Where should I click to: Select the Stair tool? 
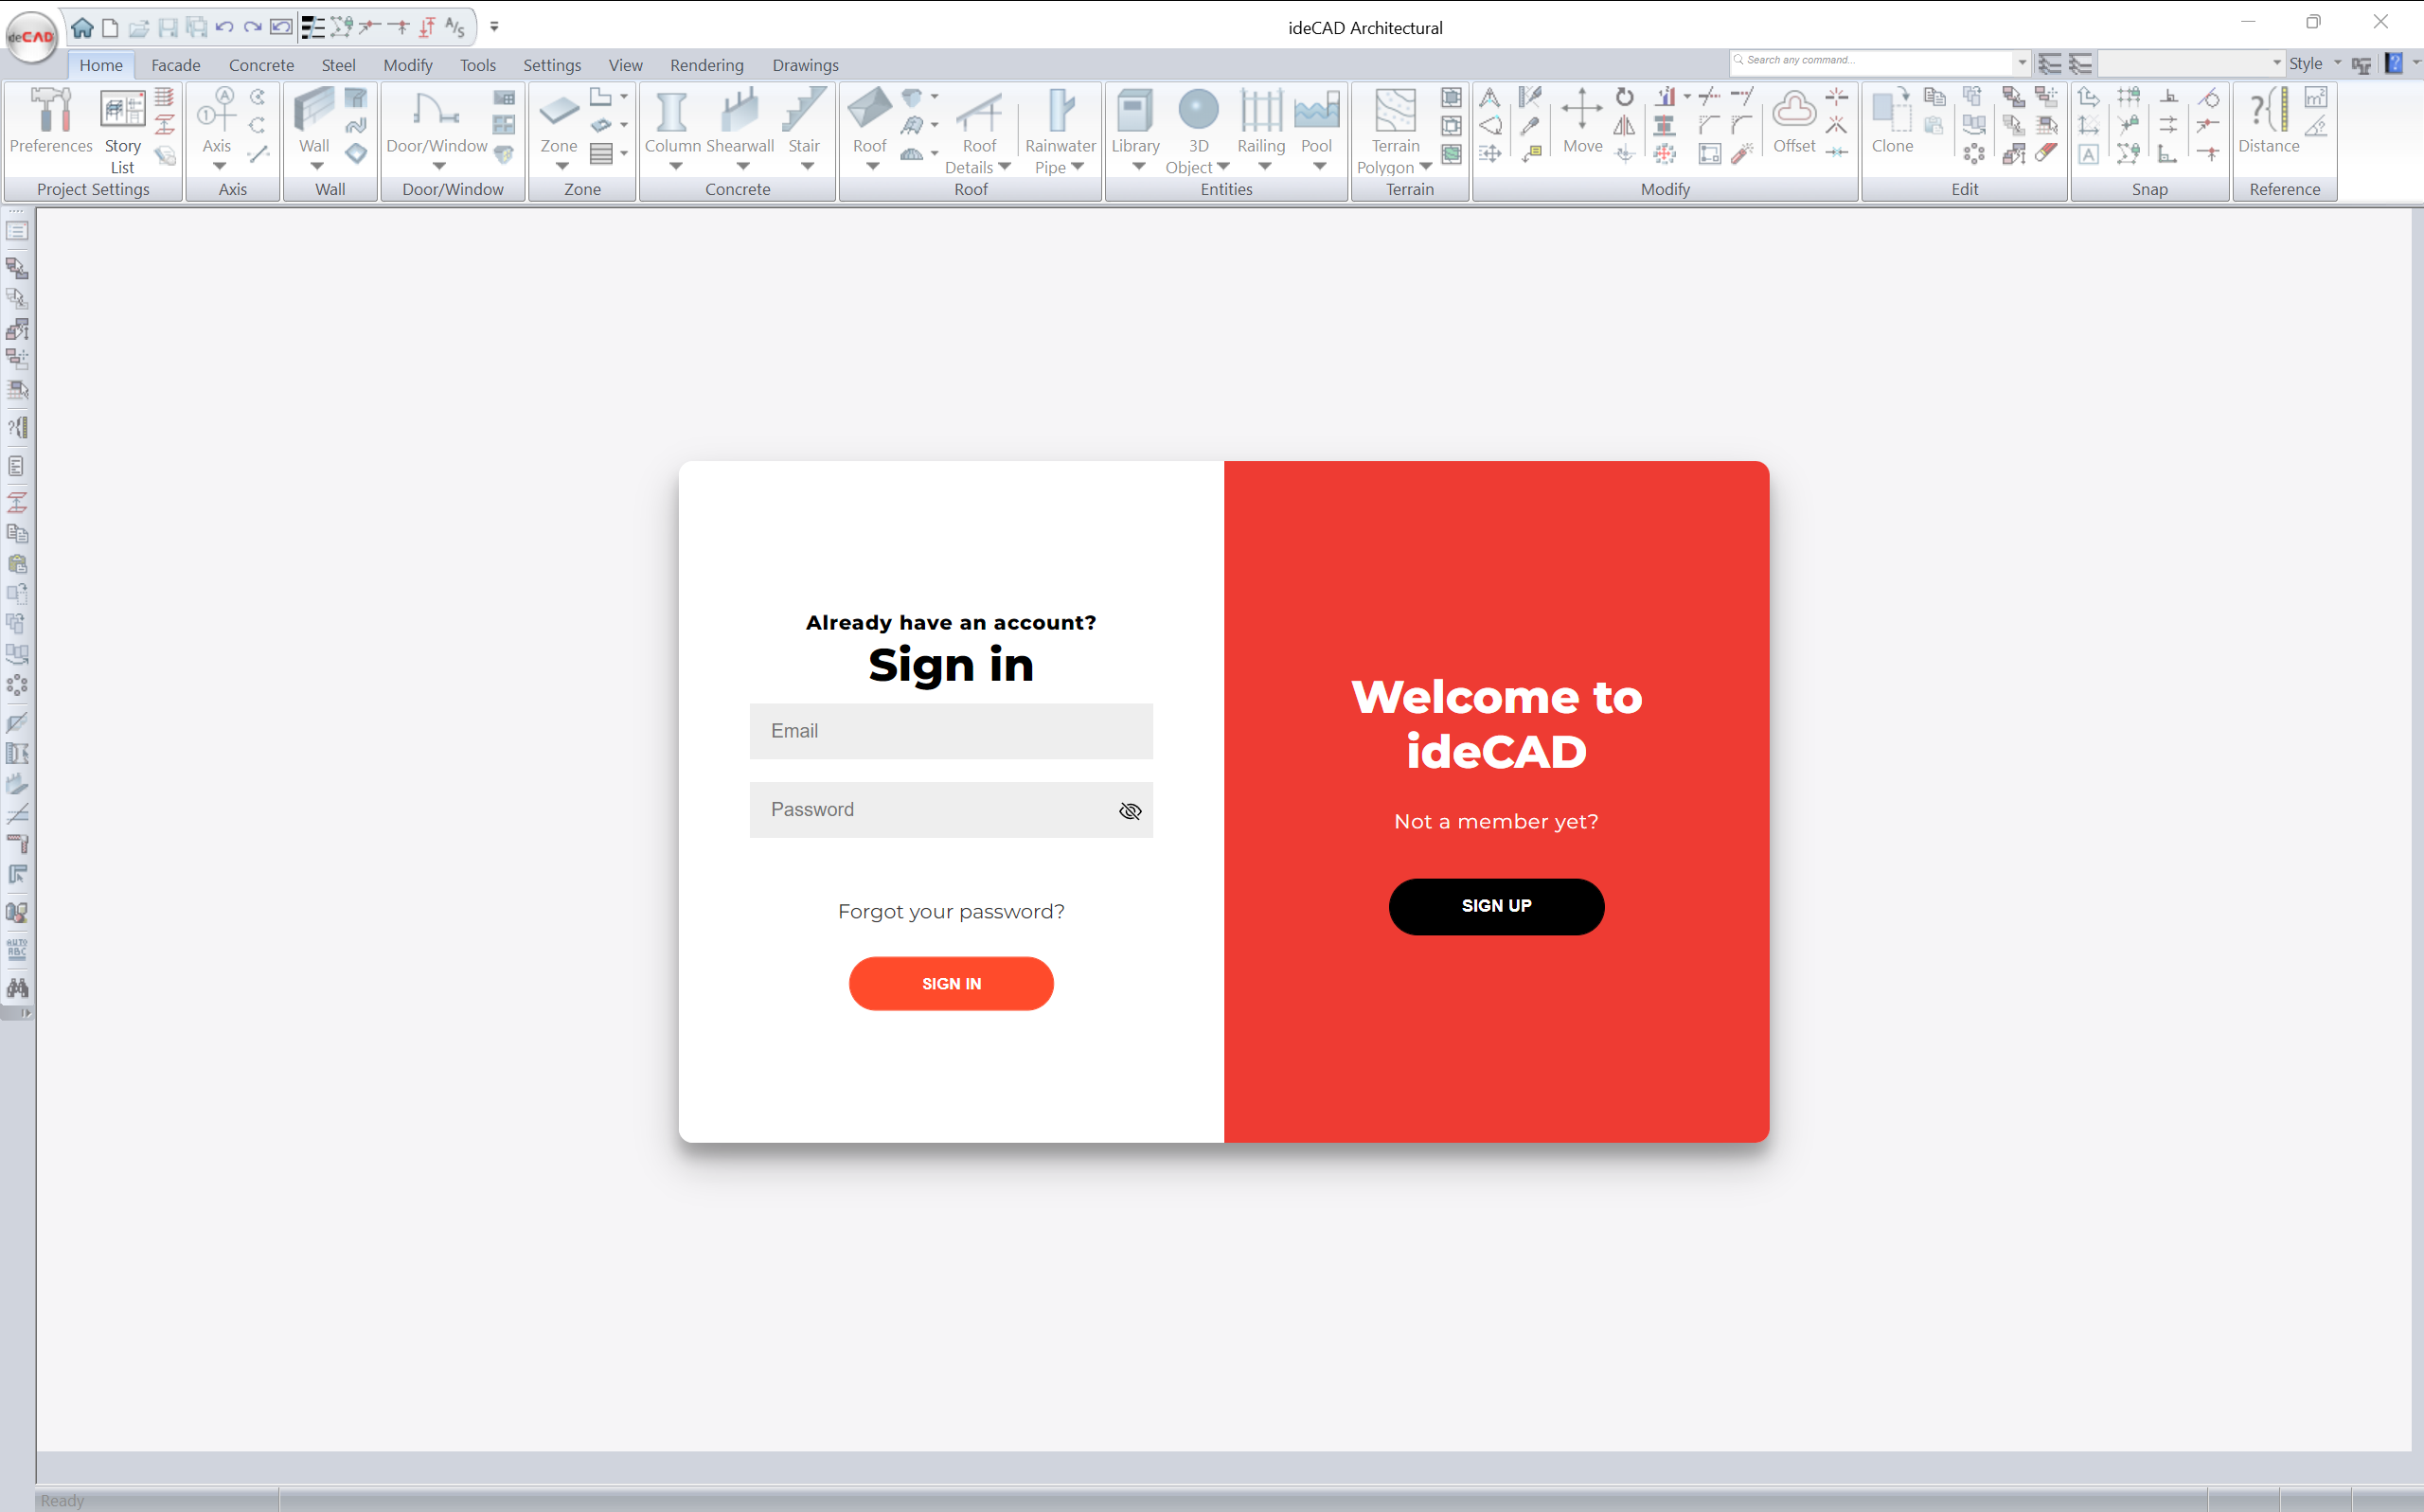(x=804, y=121)
